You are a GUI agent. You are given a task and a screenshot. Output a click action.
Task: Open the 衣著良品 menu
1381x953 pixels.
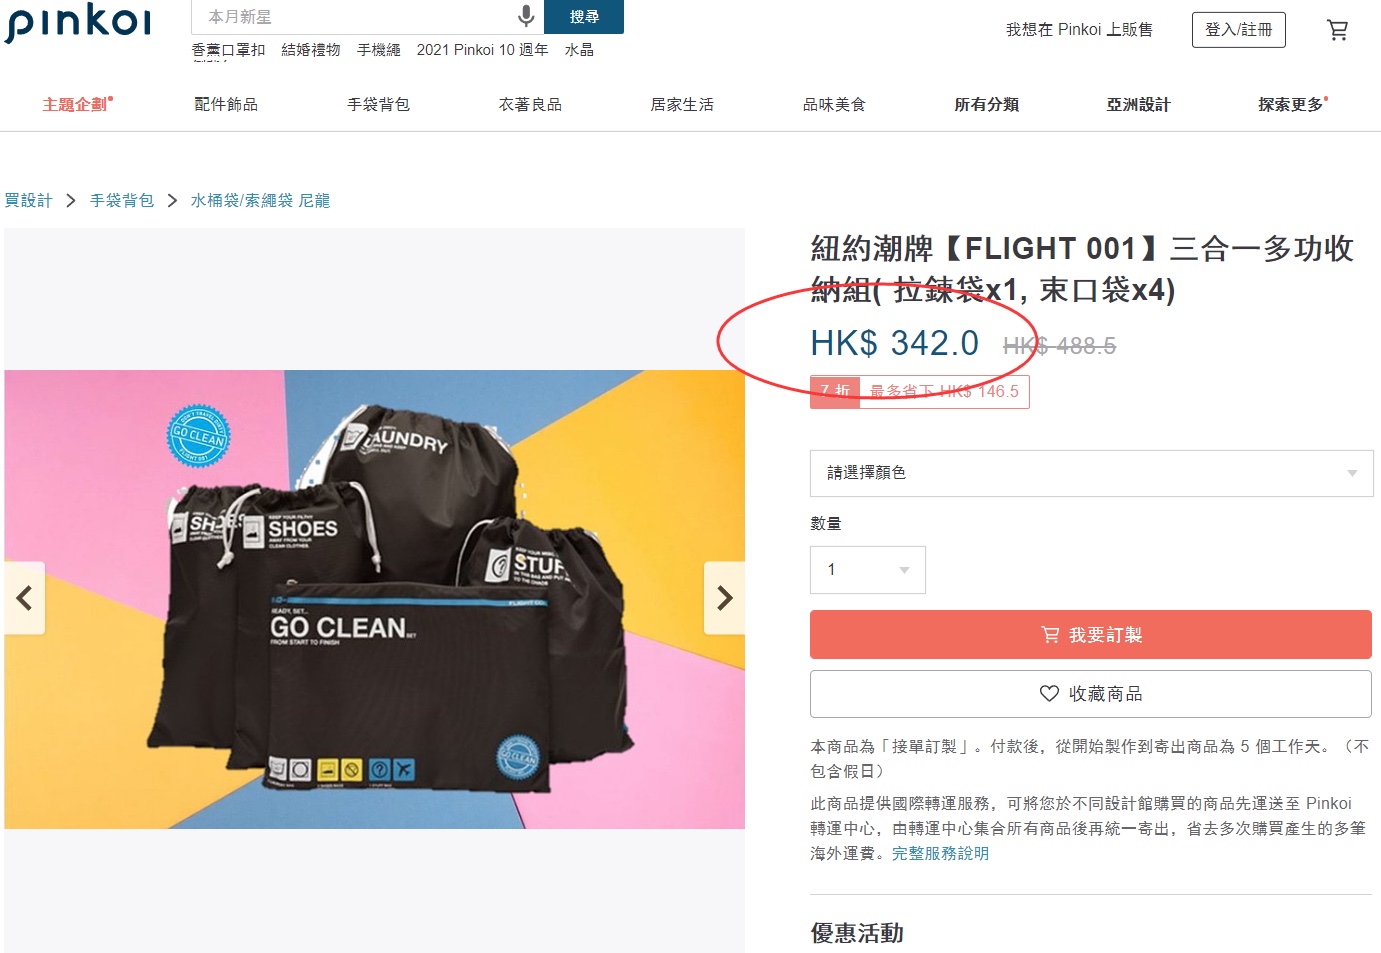pos(530,104)
